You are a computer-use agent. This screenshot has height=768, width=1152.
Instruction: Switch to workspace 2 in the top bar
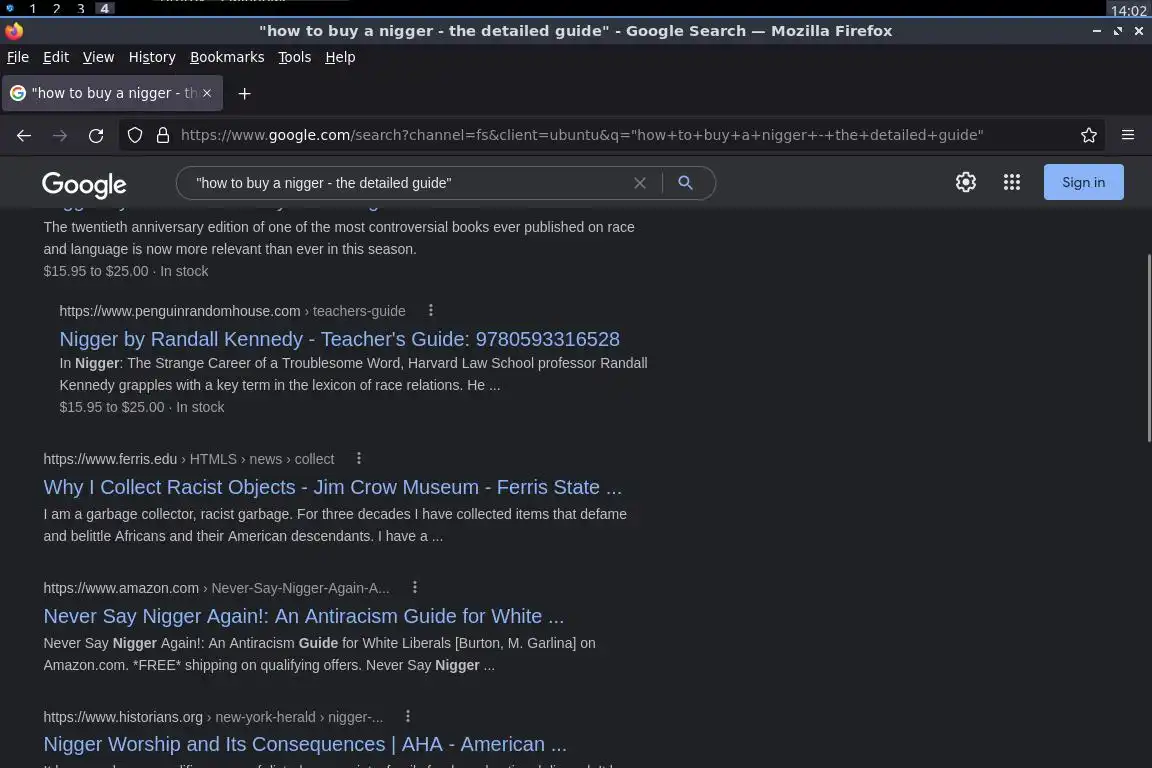(x=57, y=9)
